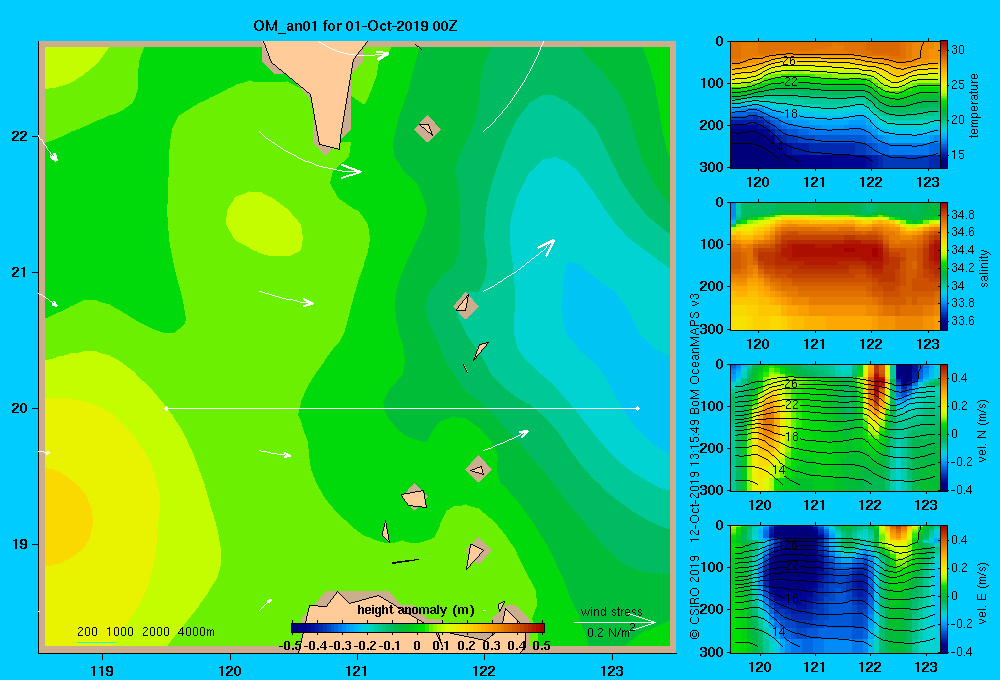1000x680 pixels.
Task: Click the '26' contour label in temperature panel
Action: click(x=789, y=61)
